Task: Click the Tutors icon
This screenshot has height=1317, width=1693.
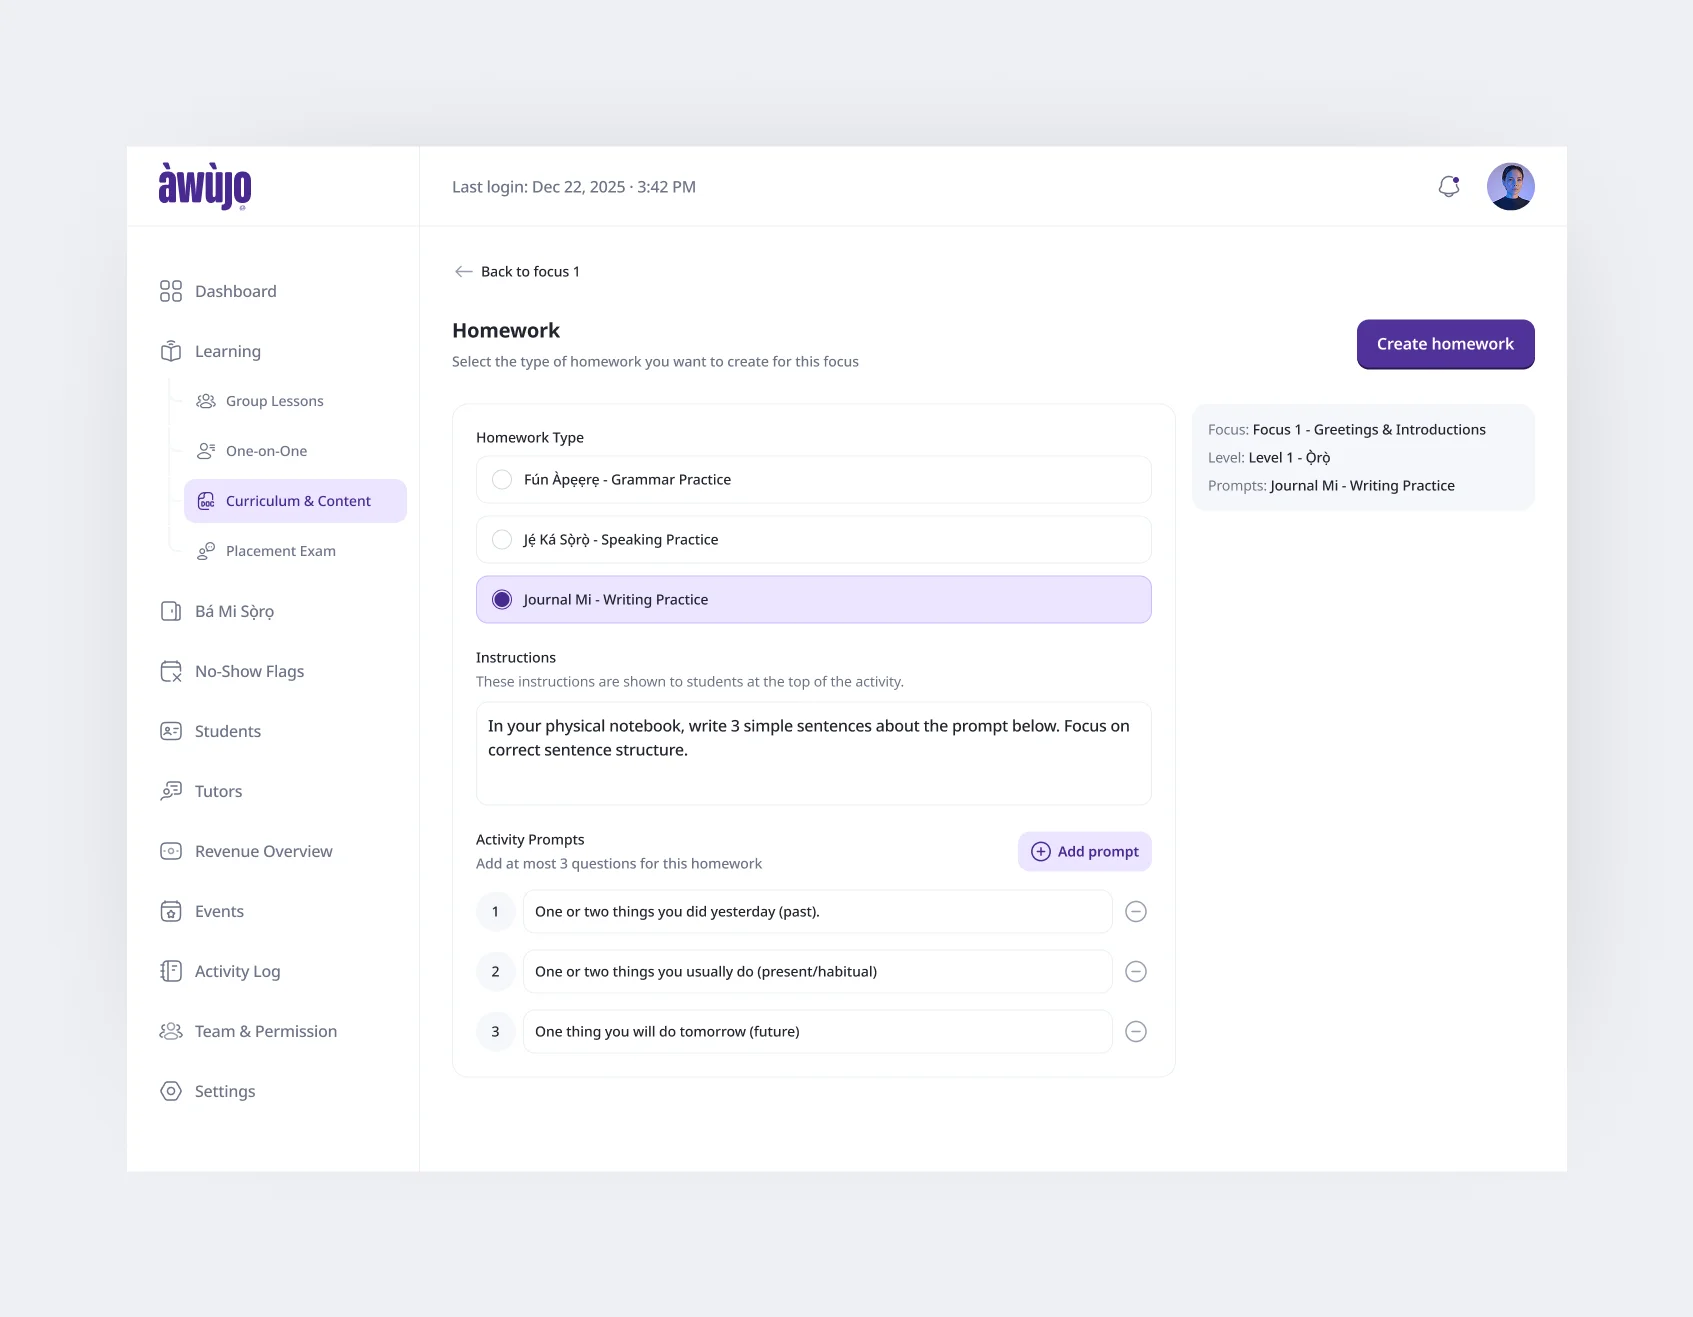Action: 171,791
